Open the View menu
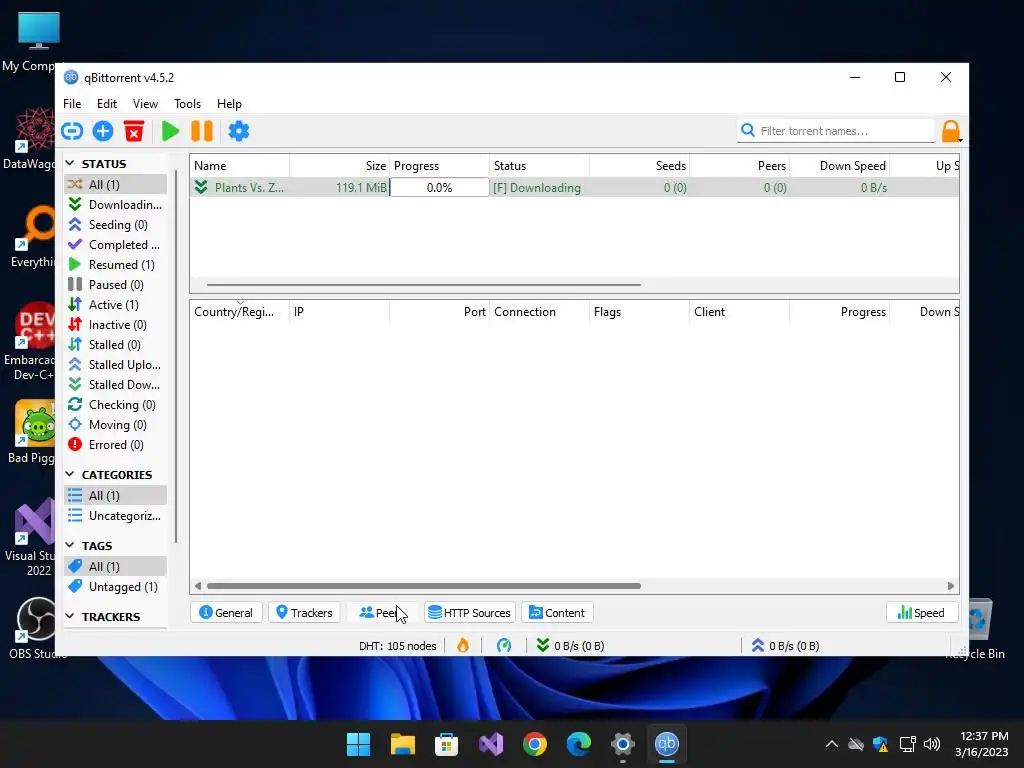Viewport: 1024px width, 768px height. (x=145, y=104)
